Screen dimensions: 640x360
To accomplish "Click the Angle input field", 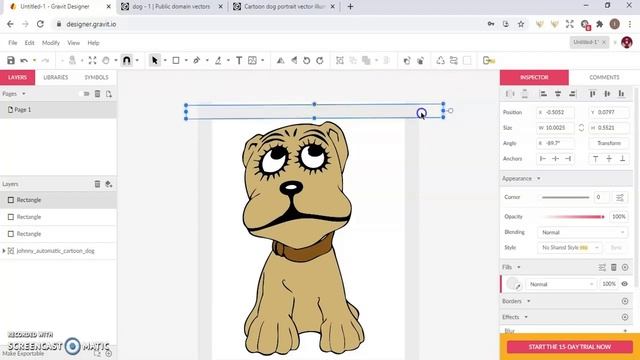I will [x=556, y=143].
